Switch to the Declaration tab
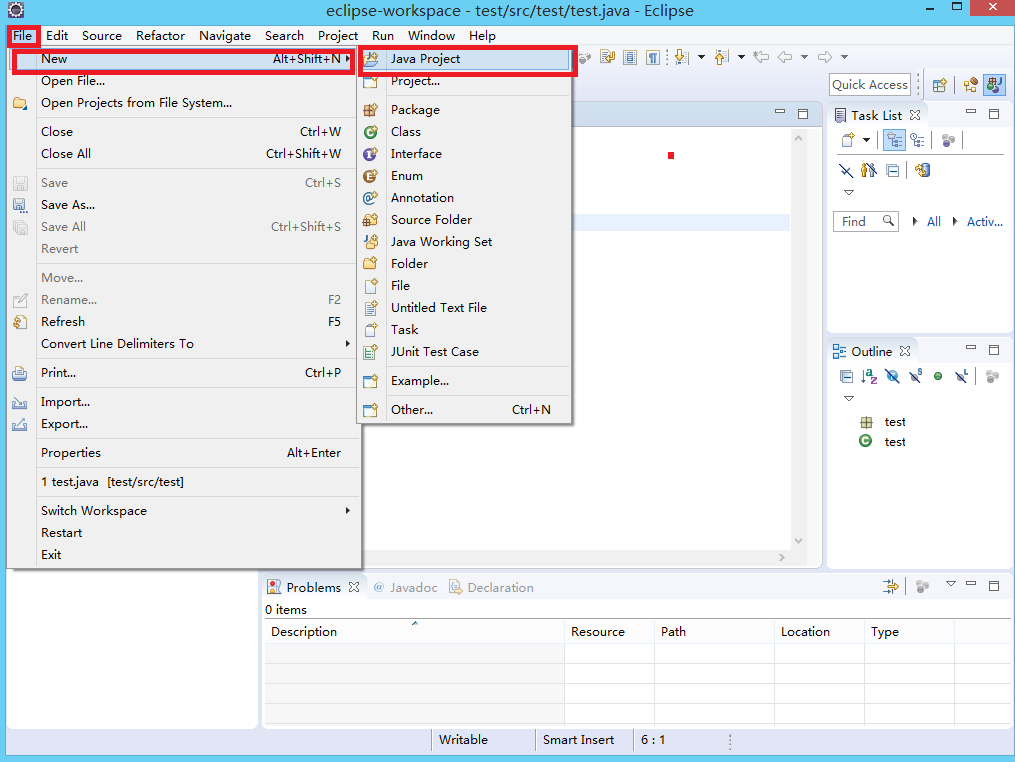 click(x=492, y=587)
